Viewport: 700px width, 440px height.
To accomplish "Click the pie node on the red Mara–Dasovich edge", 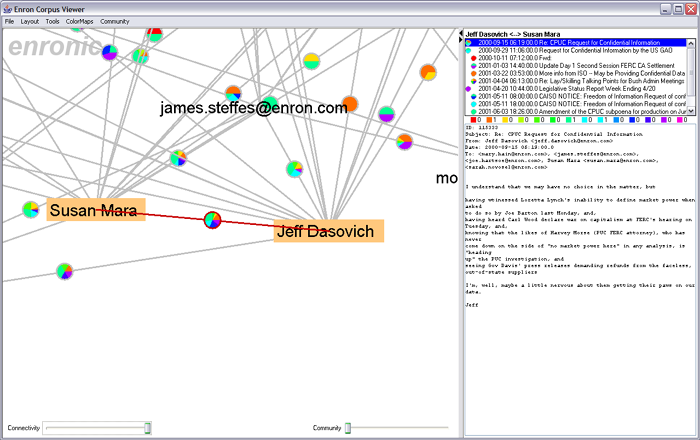I will 212,220.
